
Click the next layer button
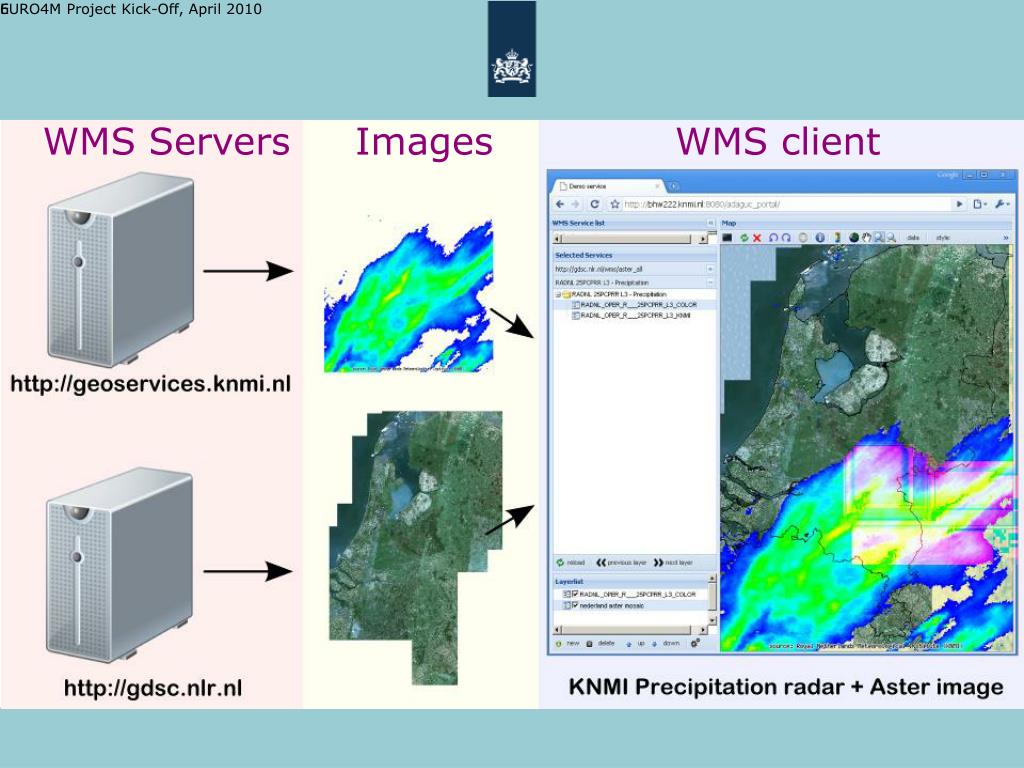pyautogui.click(x=673, y=562)
